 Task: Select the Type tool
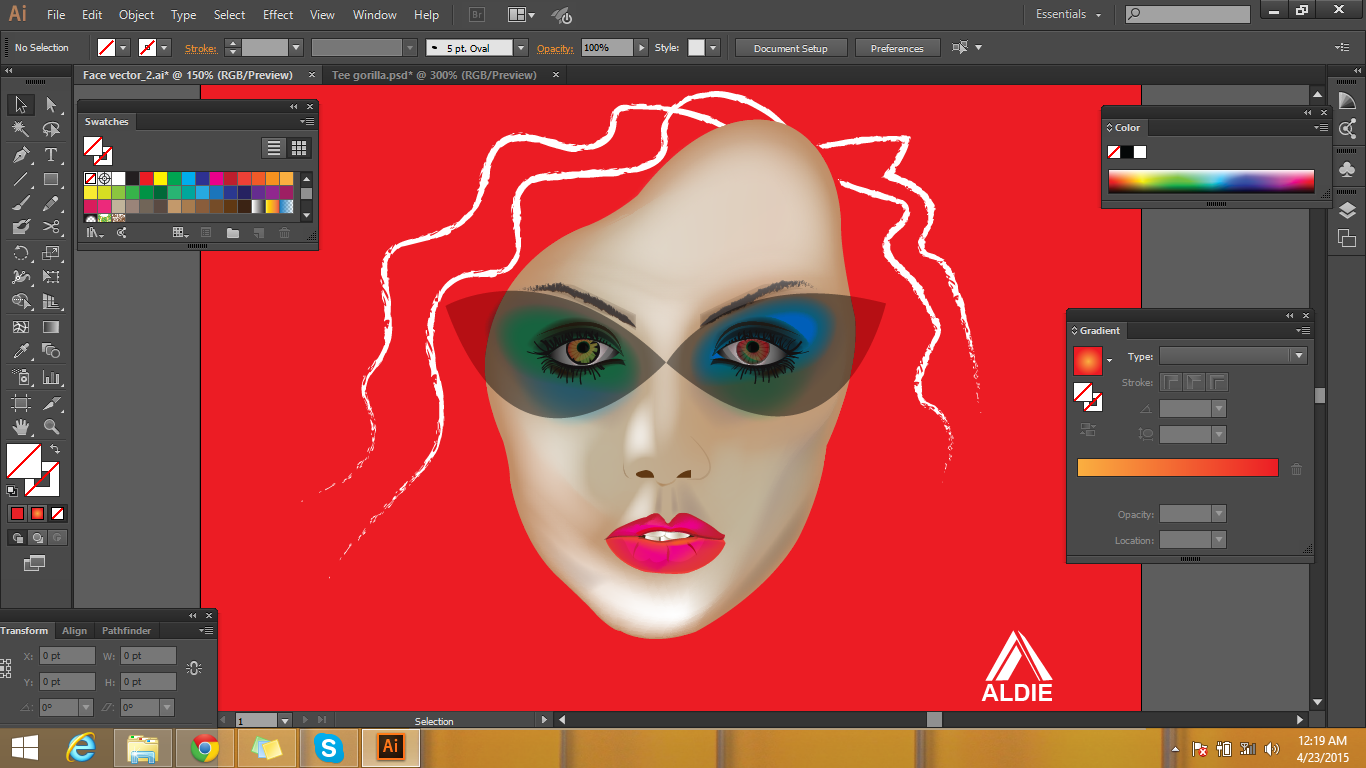click(x=51, y=153)
